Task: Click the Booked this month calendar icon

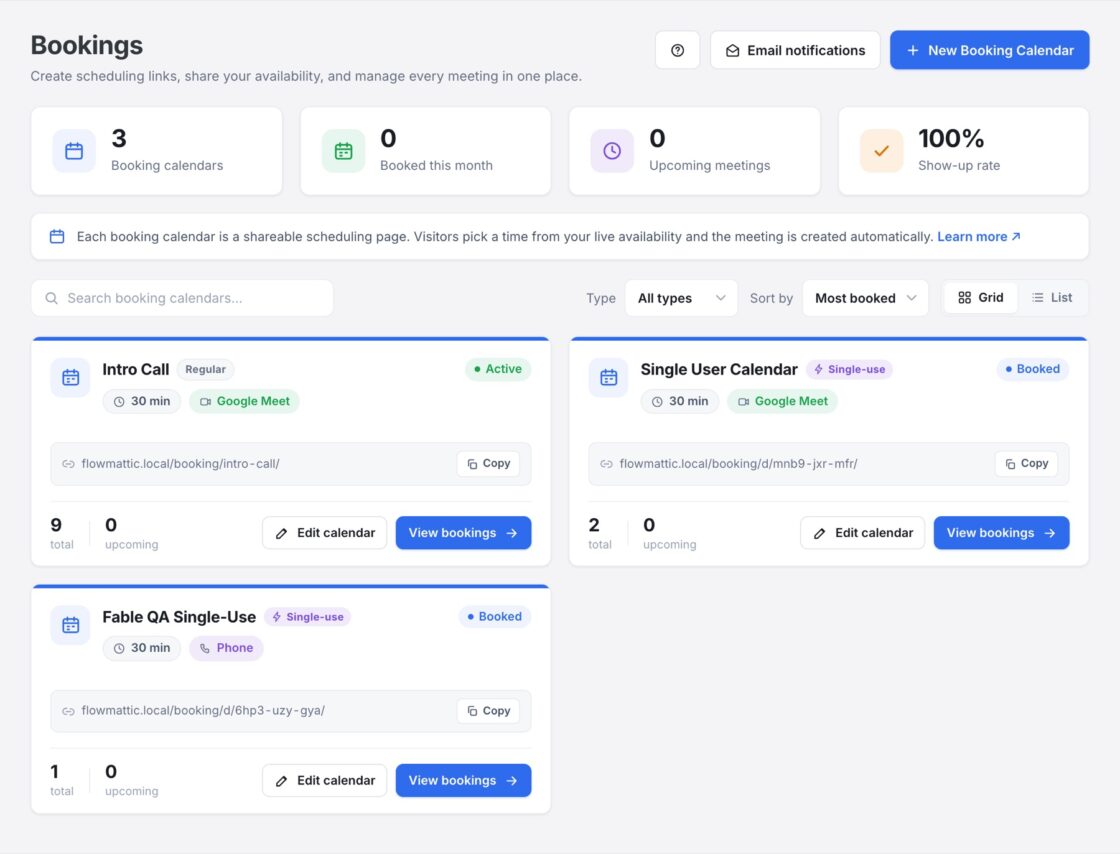Action: (x=344, y=151)
